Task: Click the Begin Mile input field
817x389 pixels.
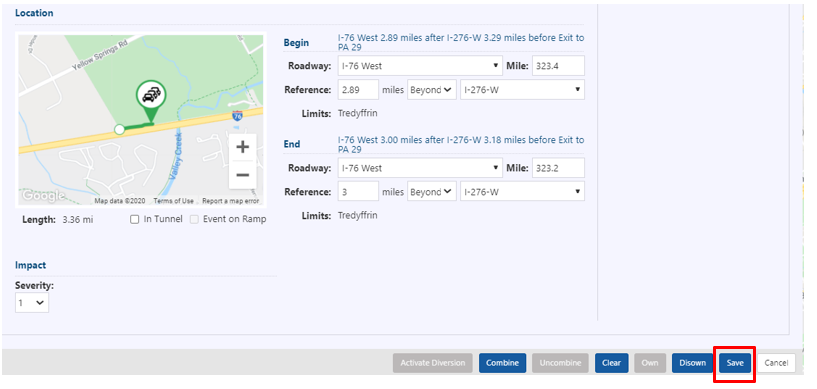Action: click(558, 66)
